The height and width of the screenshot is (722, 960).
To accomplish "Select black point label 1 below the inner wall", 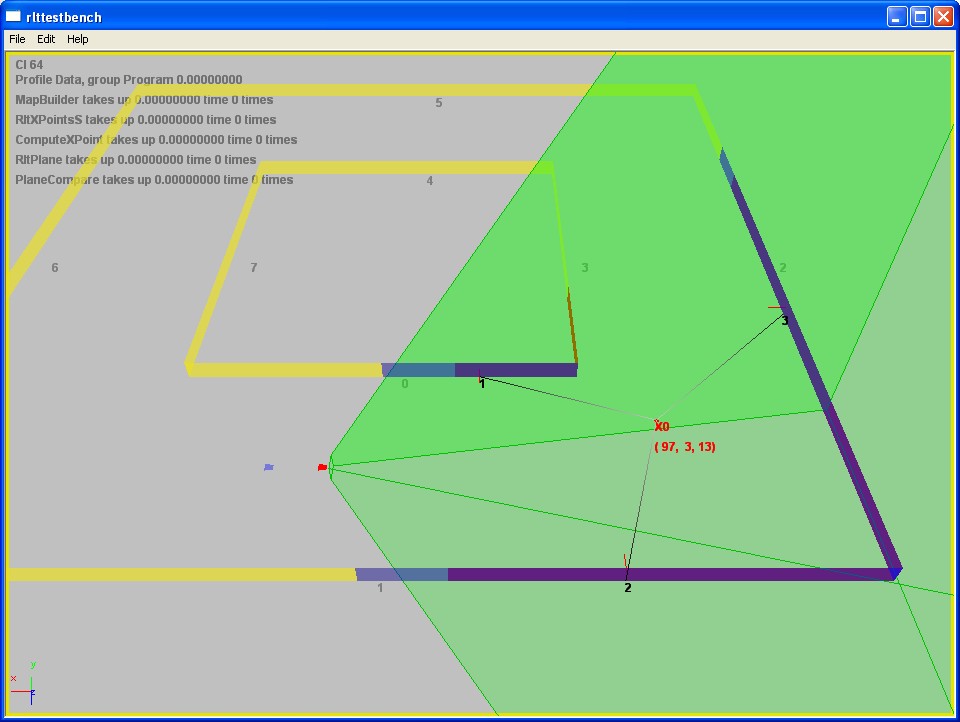I will (482, 383).
